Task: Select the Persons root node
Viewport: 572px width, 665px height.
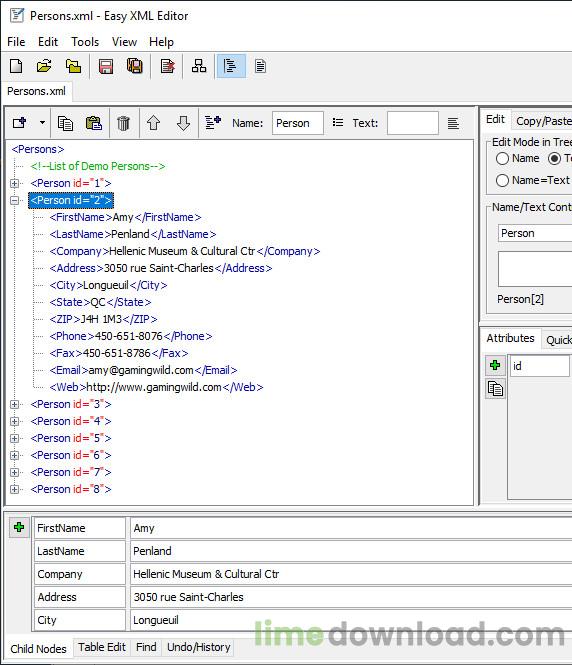Action: 38,149
